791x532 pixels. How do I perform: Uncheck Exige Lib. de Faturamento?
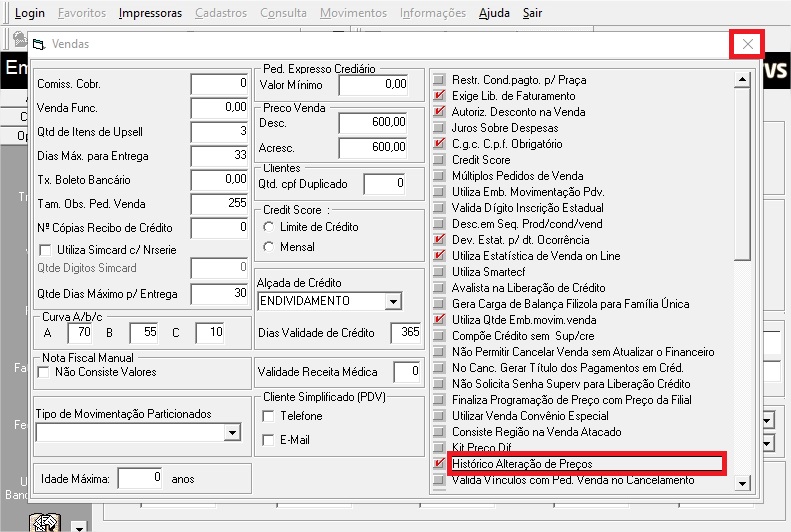439,96
